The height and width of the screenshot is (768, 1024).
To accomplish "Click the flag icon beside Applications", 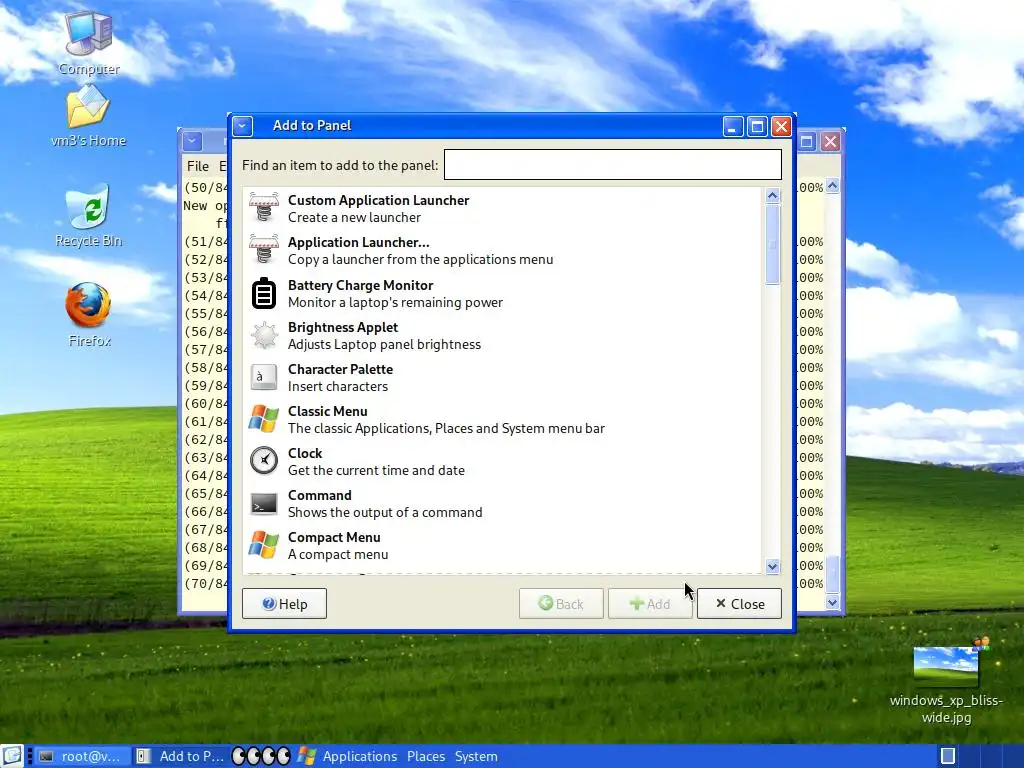I will click(306, 756).
